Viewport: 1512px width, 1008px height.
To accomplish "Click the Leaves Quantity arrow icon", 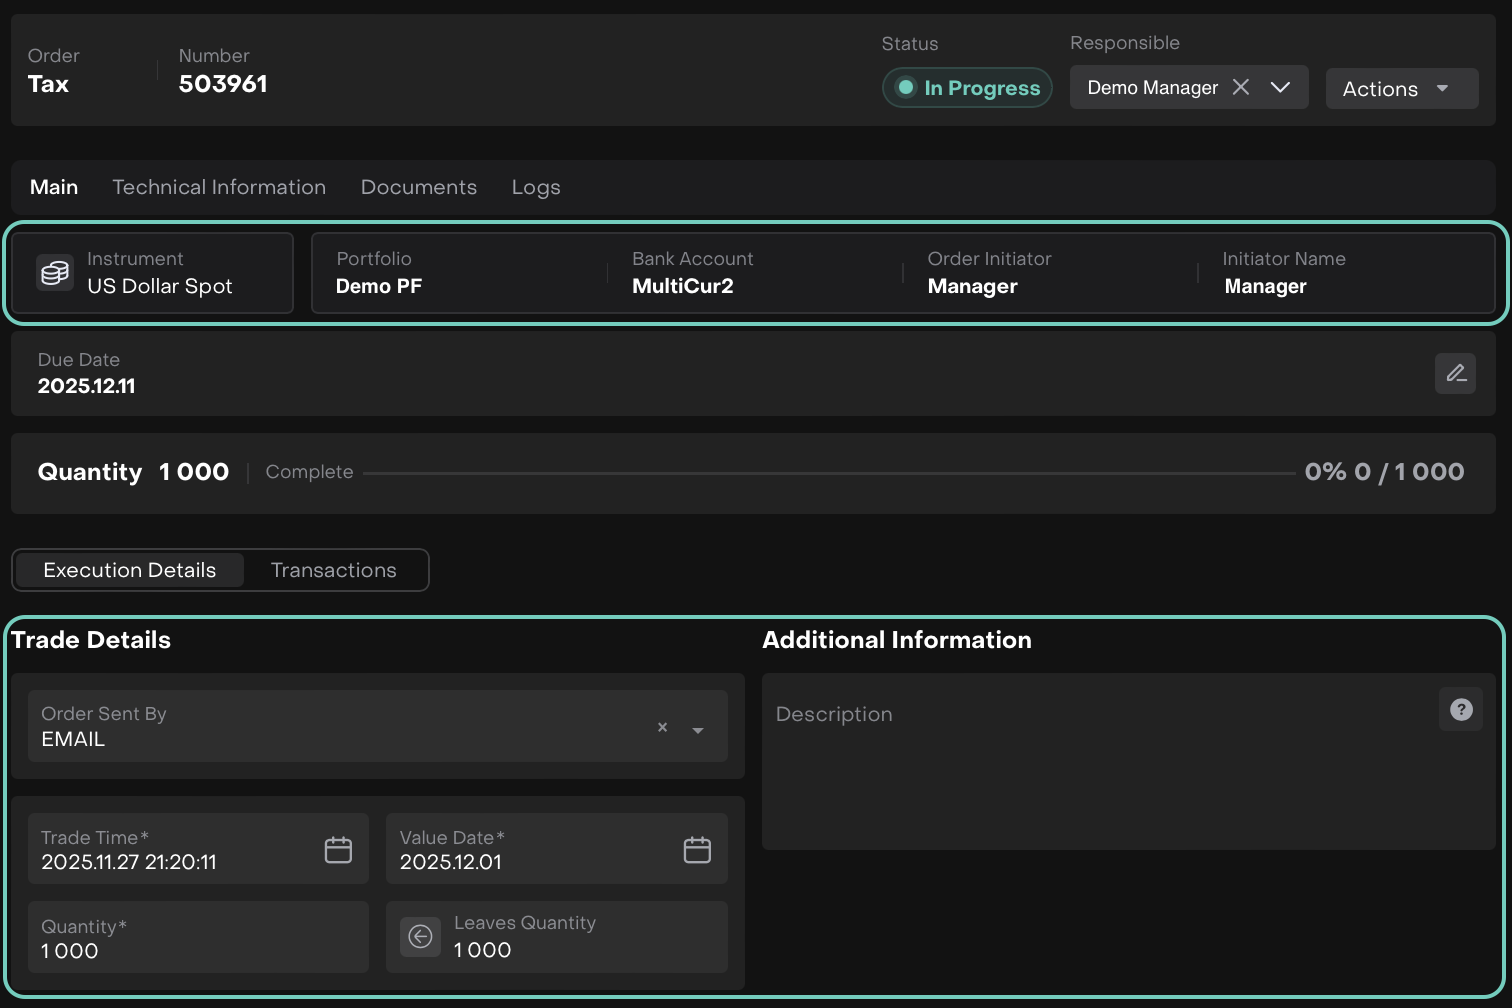I will coord(421,937).
